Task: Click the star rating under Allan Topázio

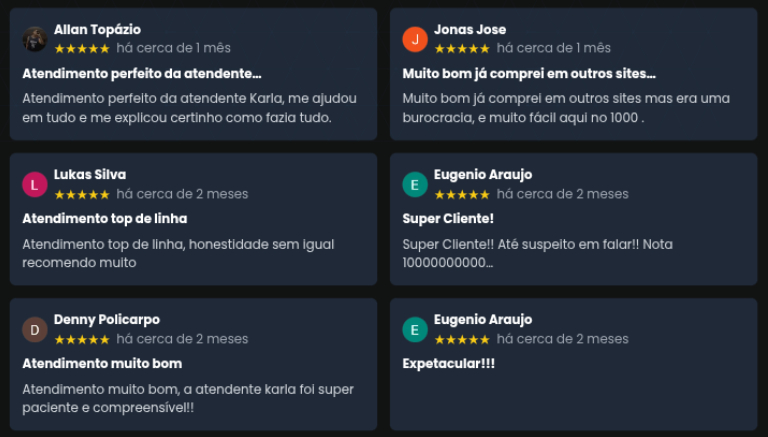Action: pos(82,48)
